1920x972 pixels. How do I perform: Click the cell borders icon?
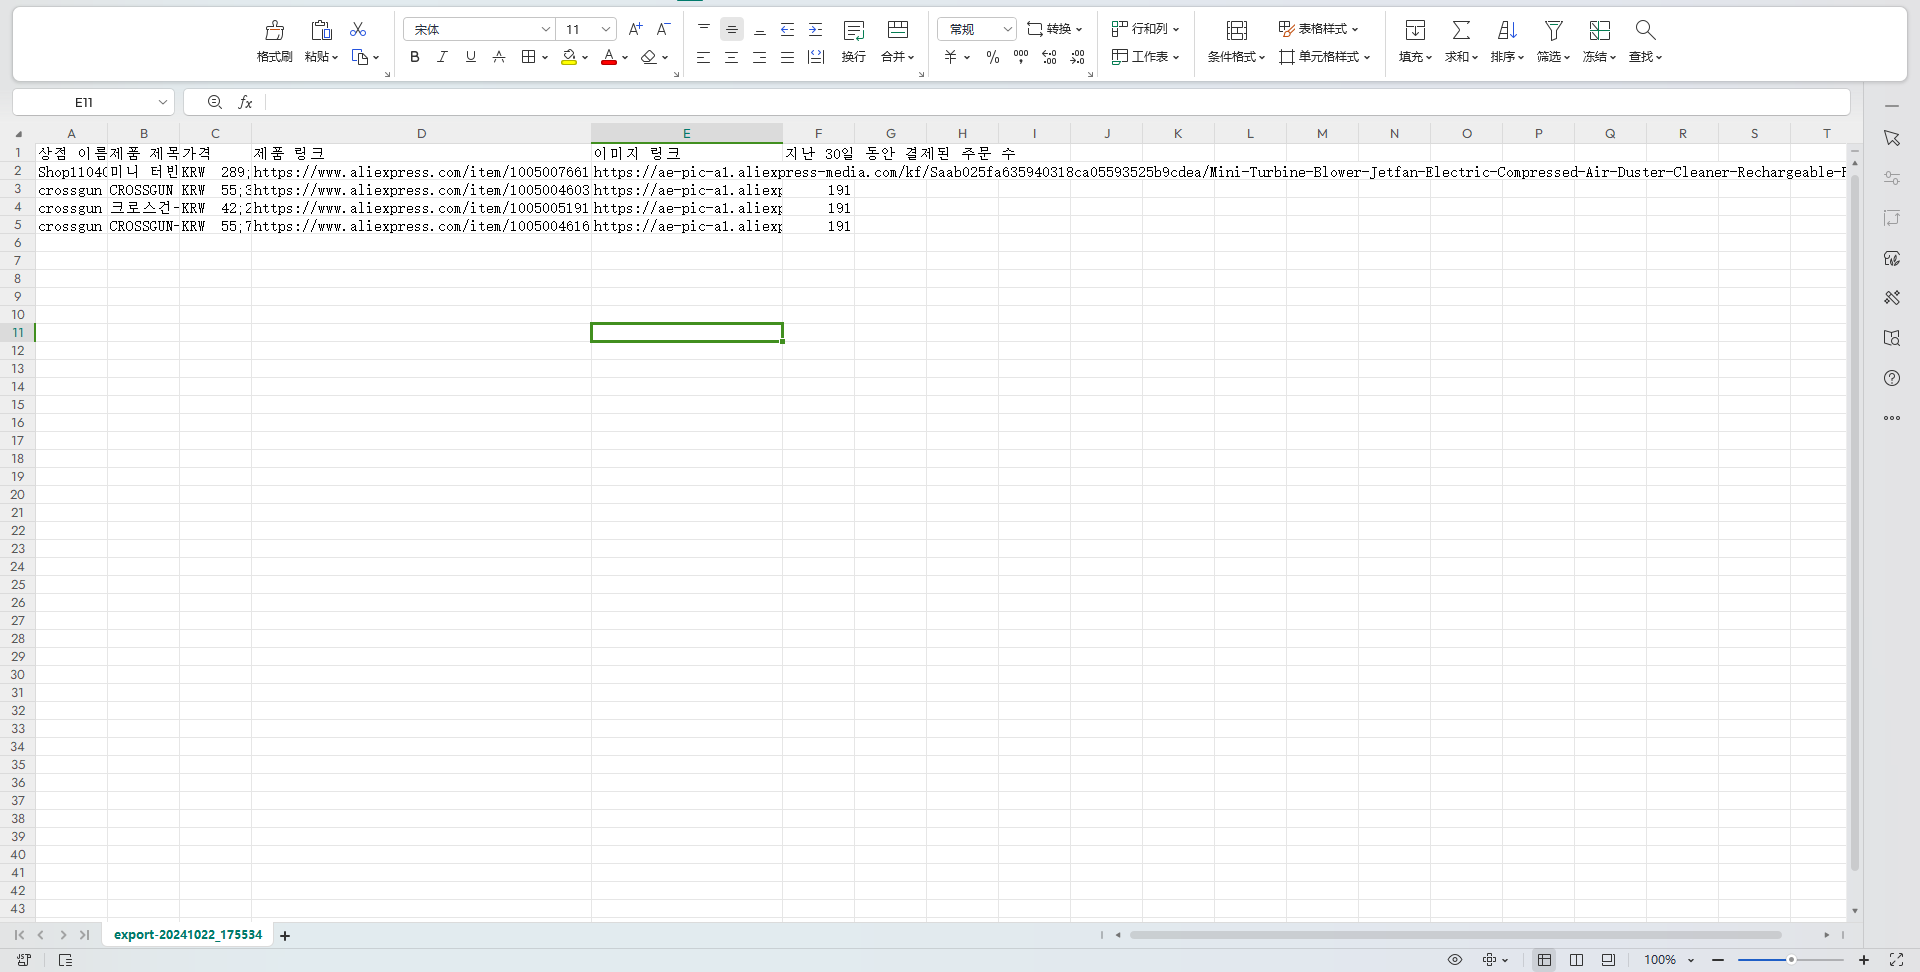point(528,57)
